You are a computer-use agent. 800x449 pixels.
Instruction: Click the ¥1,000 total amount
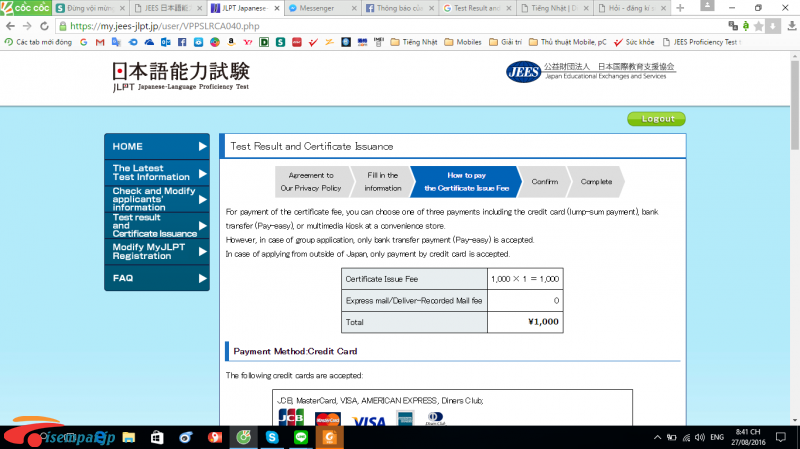click(543, 322)
